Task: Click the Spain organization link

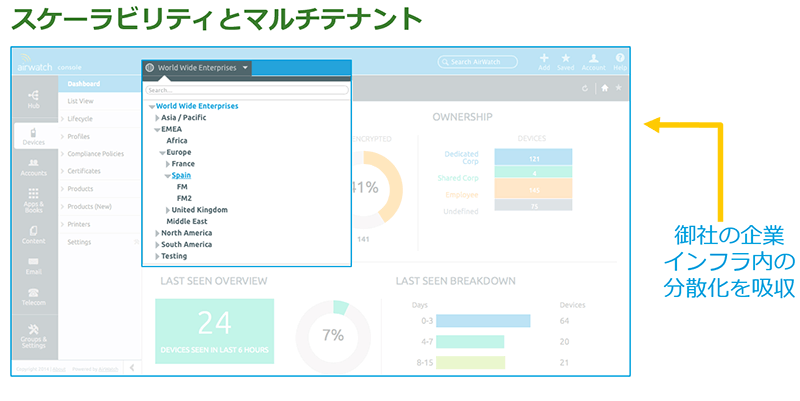Action: [182, 175]
